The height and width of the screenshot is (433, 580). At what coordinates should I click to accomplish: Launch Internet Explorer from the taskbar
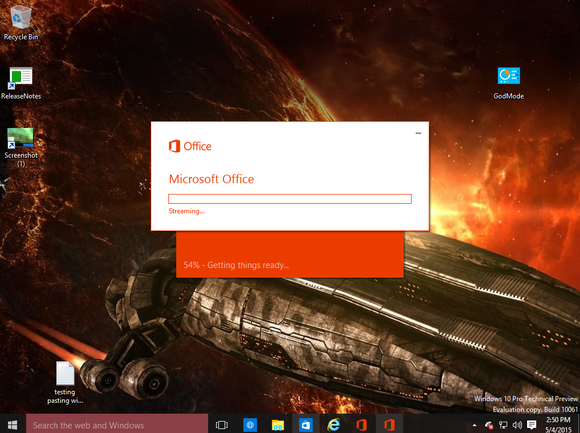click(334, 425)
